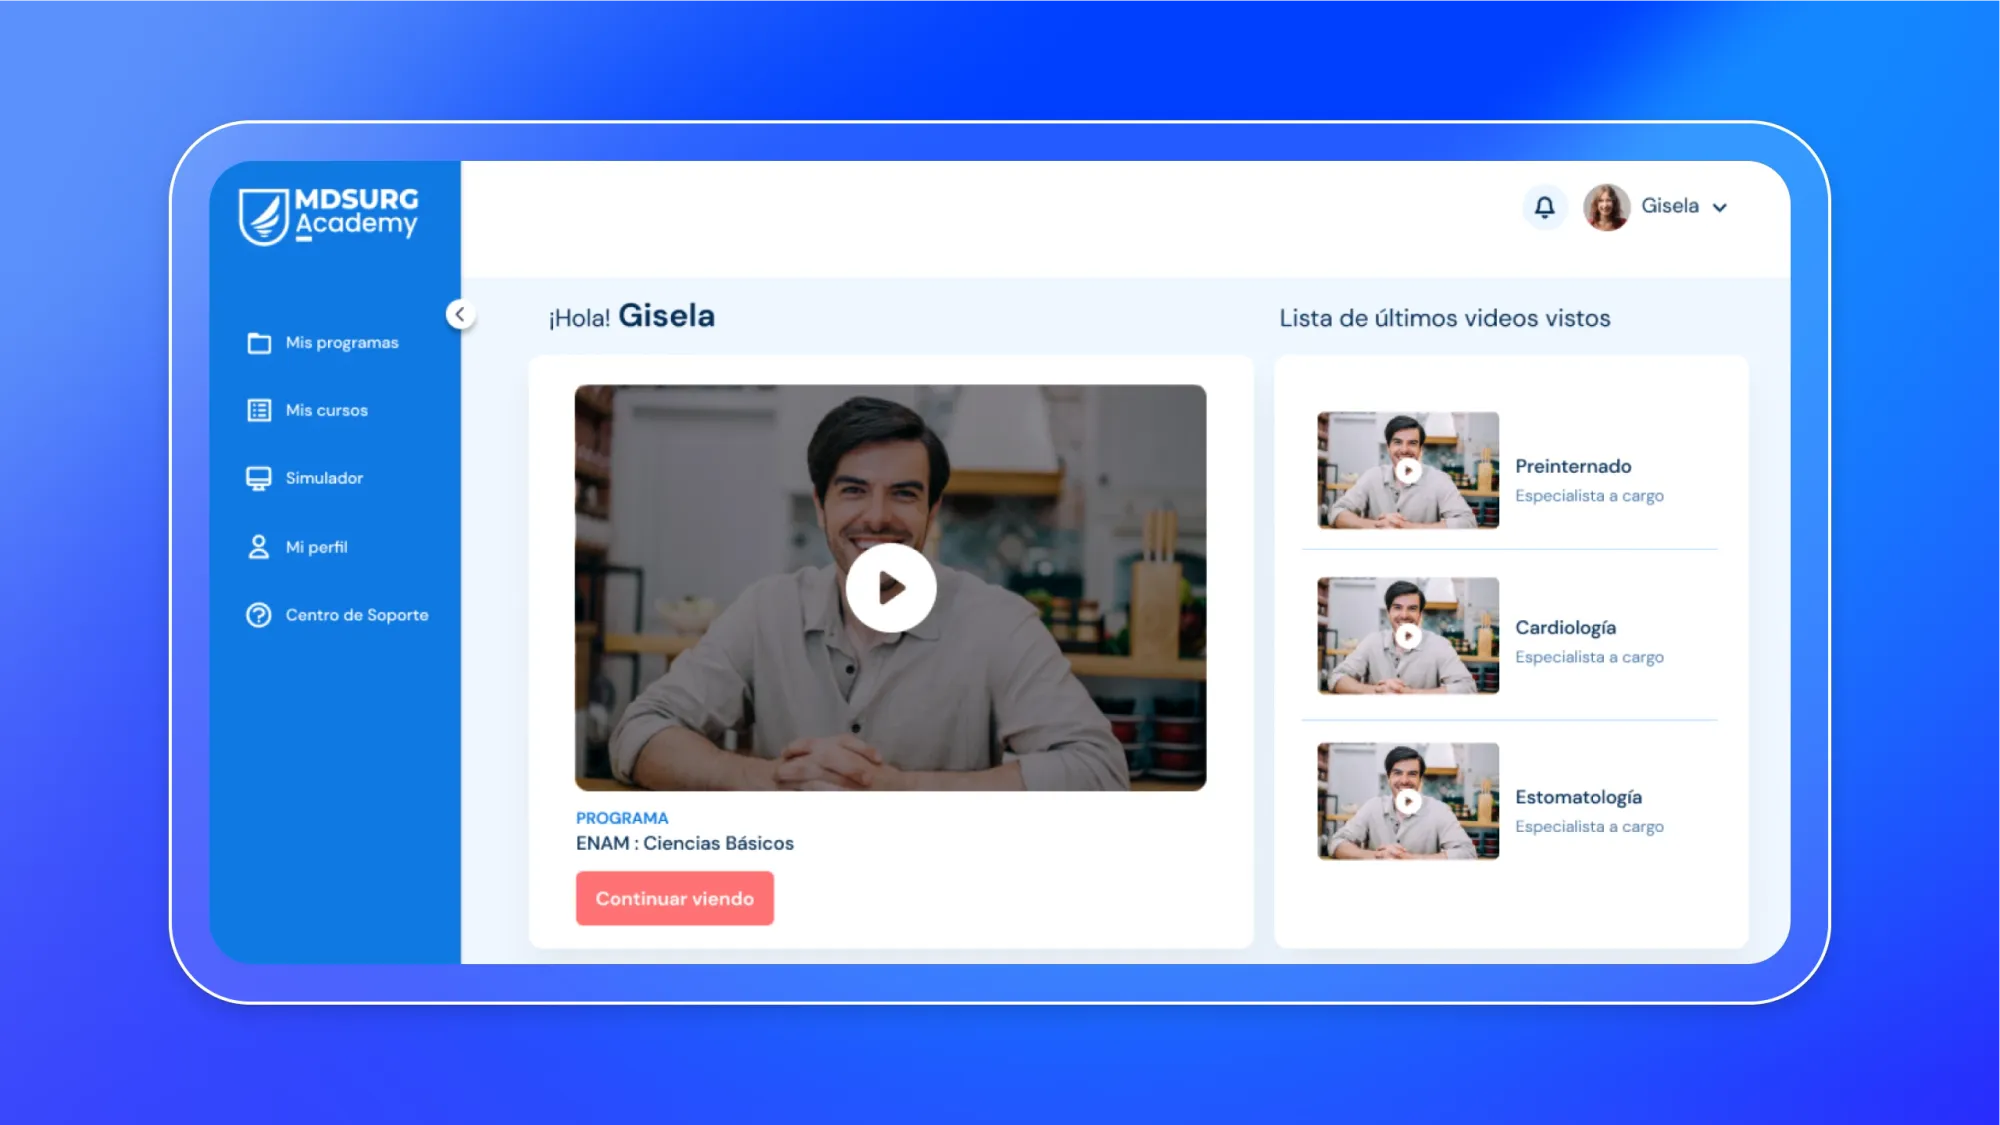Open the Gisela account dropdown arrow
The height and width of the screenshot is (1125, 2000).
pos(1721,208)
